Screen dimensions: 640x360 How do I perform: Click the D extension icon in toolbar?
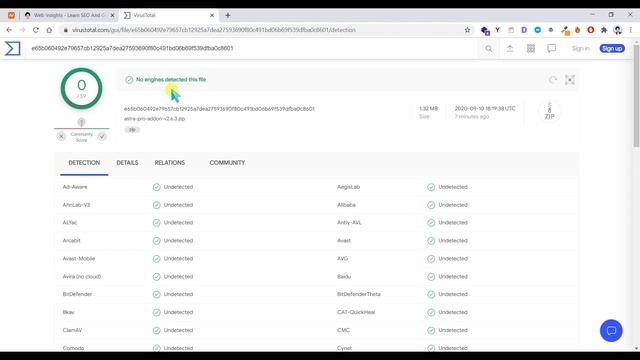point(524,30)
